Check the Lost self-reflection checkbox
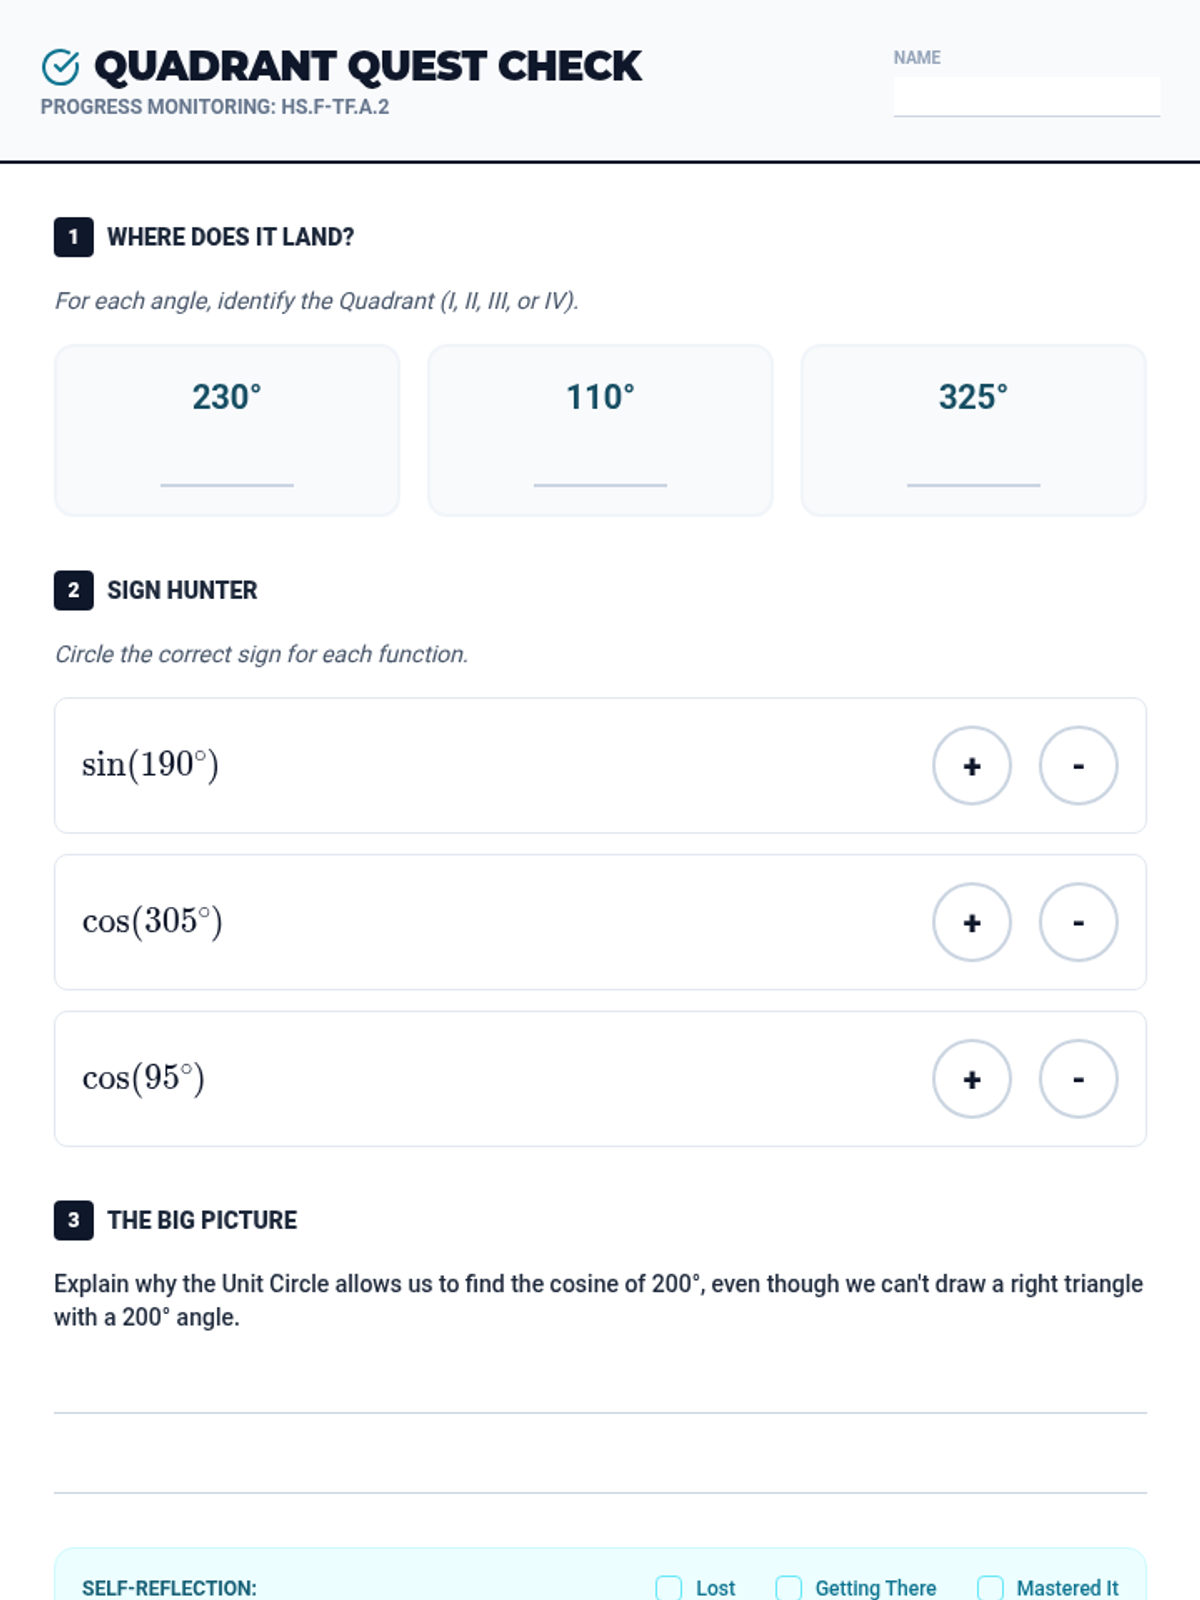Viewport: 1200px width, 1600px height. pos(668,1588)
